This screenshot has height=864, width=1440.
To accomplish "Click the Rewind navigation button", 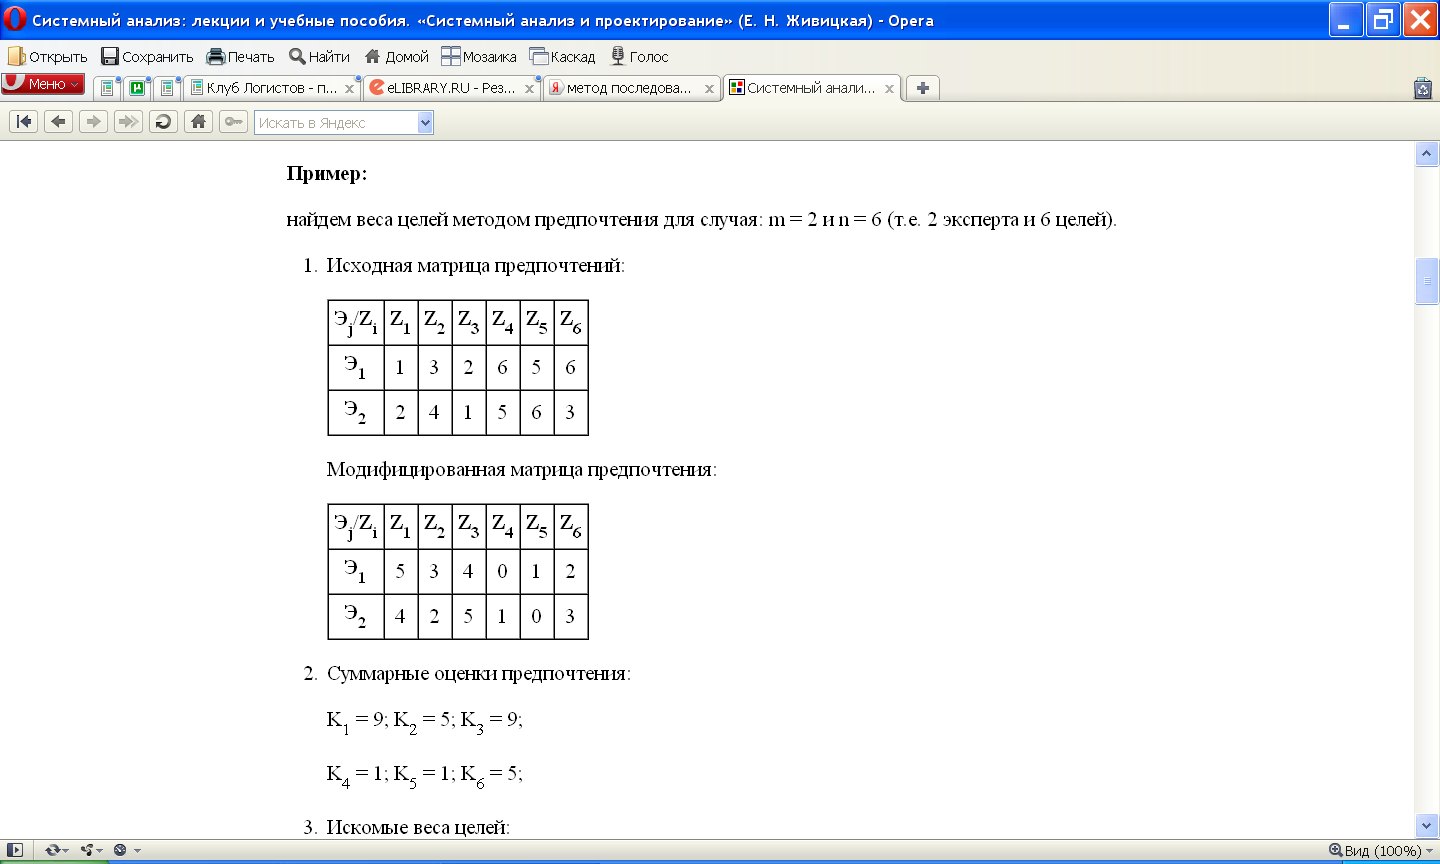I will click(24, 122).
